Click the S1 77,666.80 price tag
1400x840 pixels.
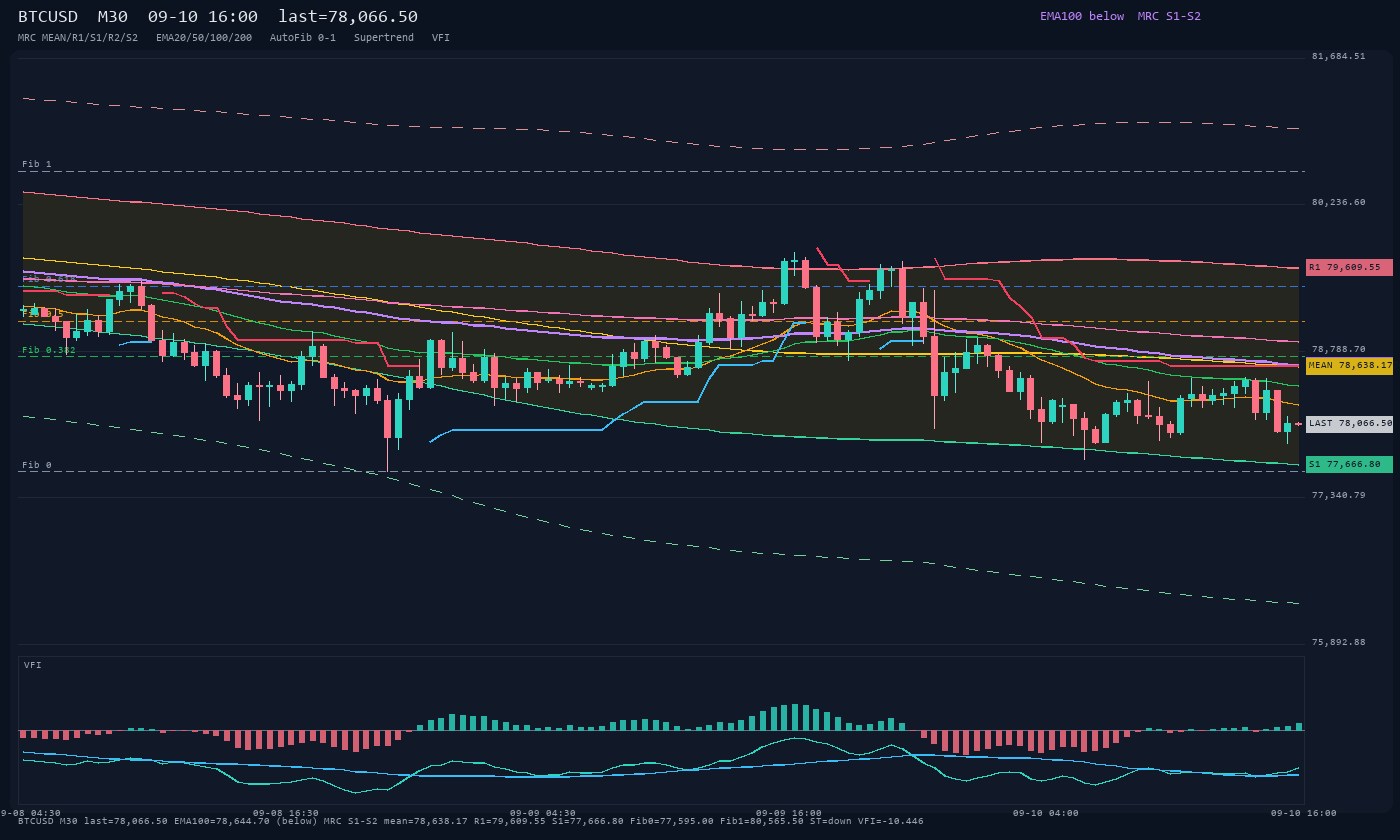1349,464
